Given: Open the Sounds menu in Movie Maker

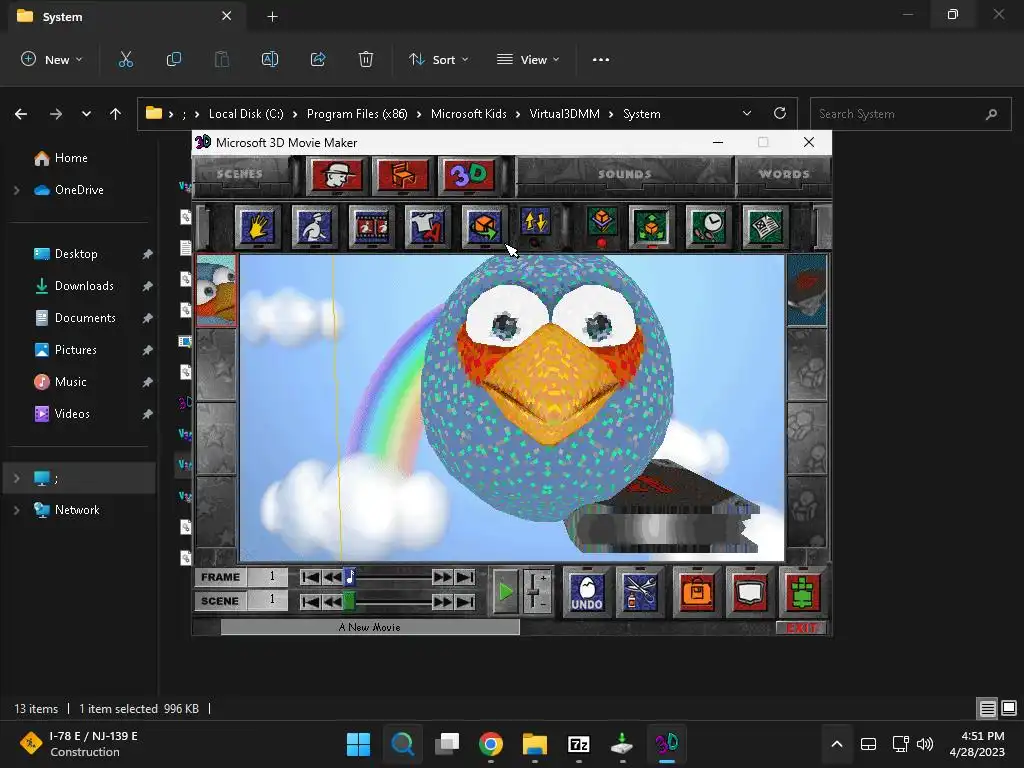Looking at the screenshot, I should pos(624,174).
